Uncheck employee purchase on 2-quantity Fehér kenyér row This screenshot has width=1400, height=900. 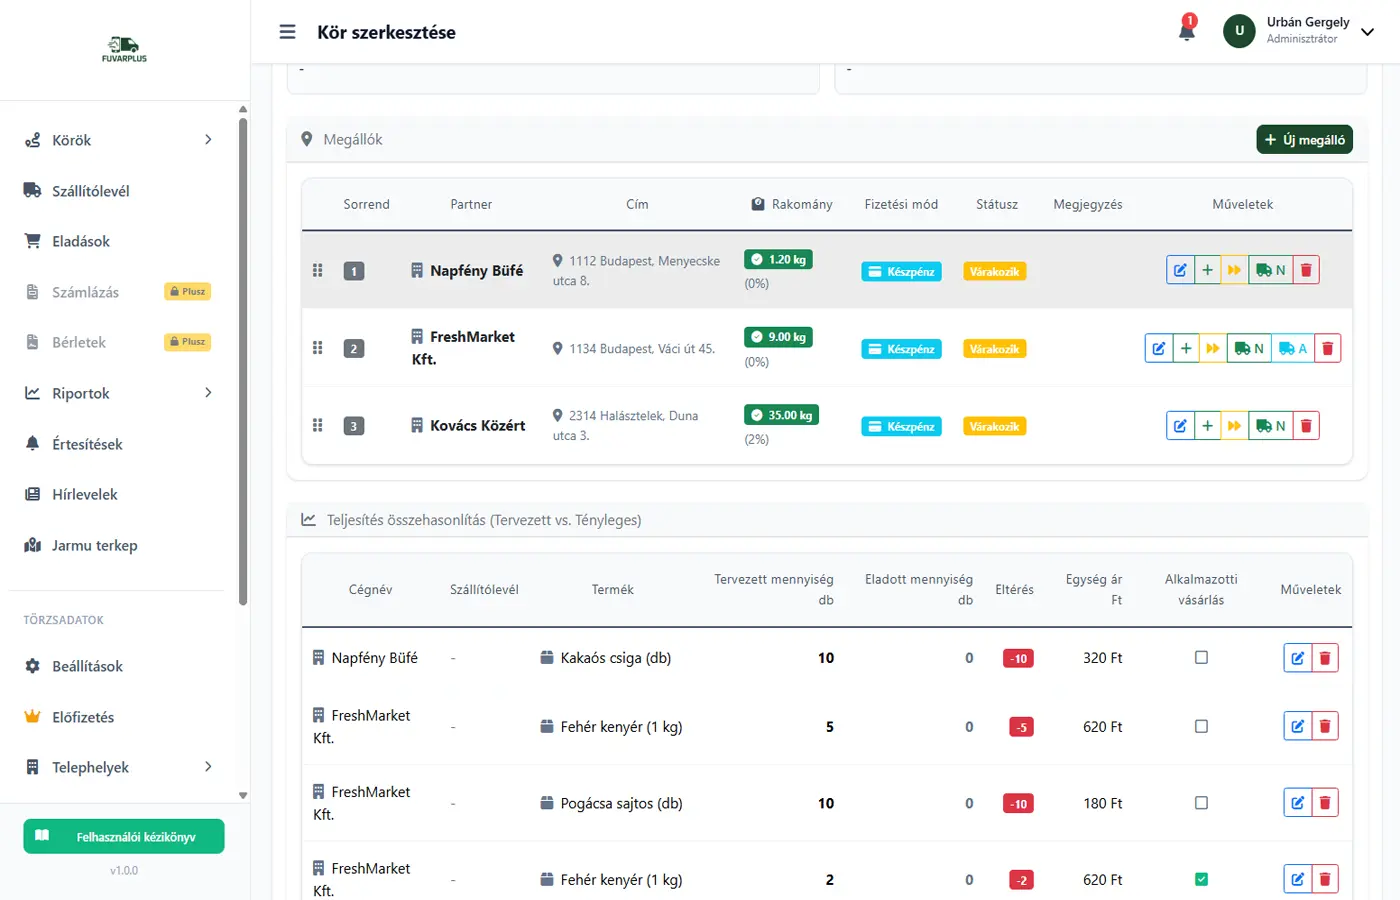[1201, 880]
